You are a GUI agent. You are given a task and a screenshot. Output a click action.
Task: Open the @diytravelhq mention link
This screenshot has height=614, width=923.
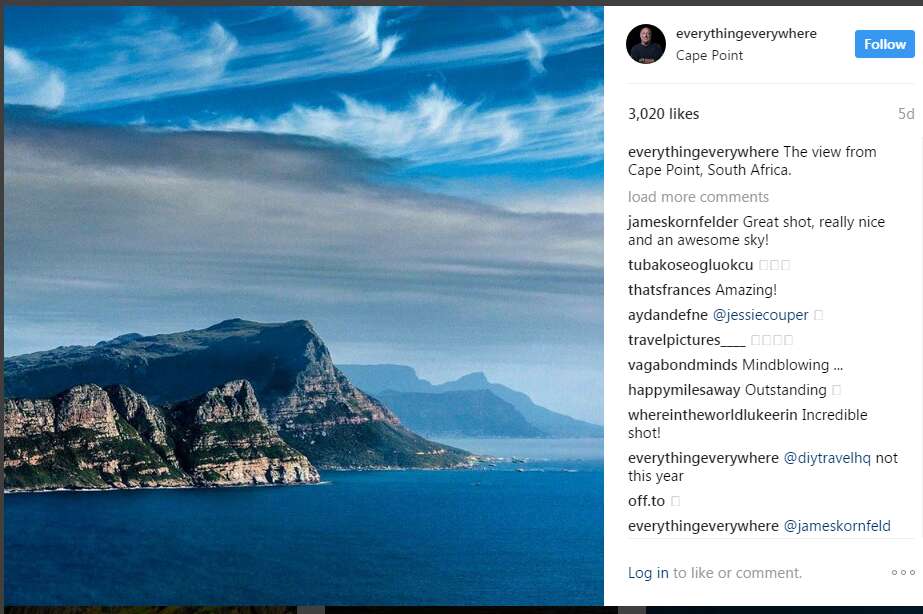tap(827, 457)
